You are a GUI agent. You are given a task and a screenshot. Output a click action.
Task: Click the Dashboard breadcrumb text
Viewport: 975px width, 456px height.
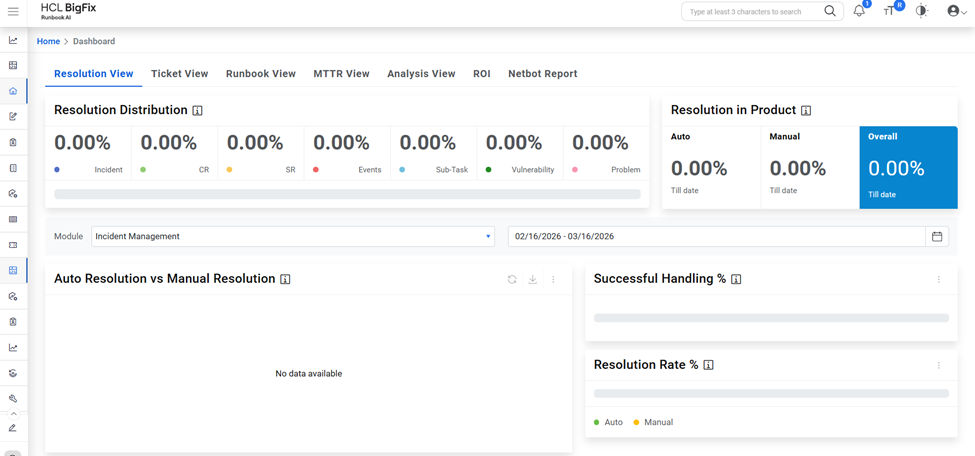pyautogui.click(x=94, y=41)
